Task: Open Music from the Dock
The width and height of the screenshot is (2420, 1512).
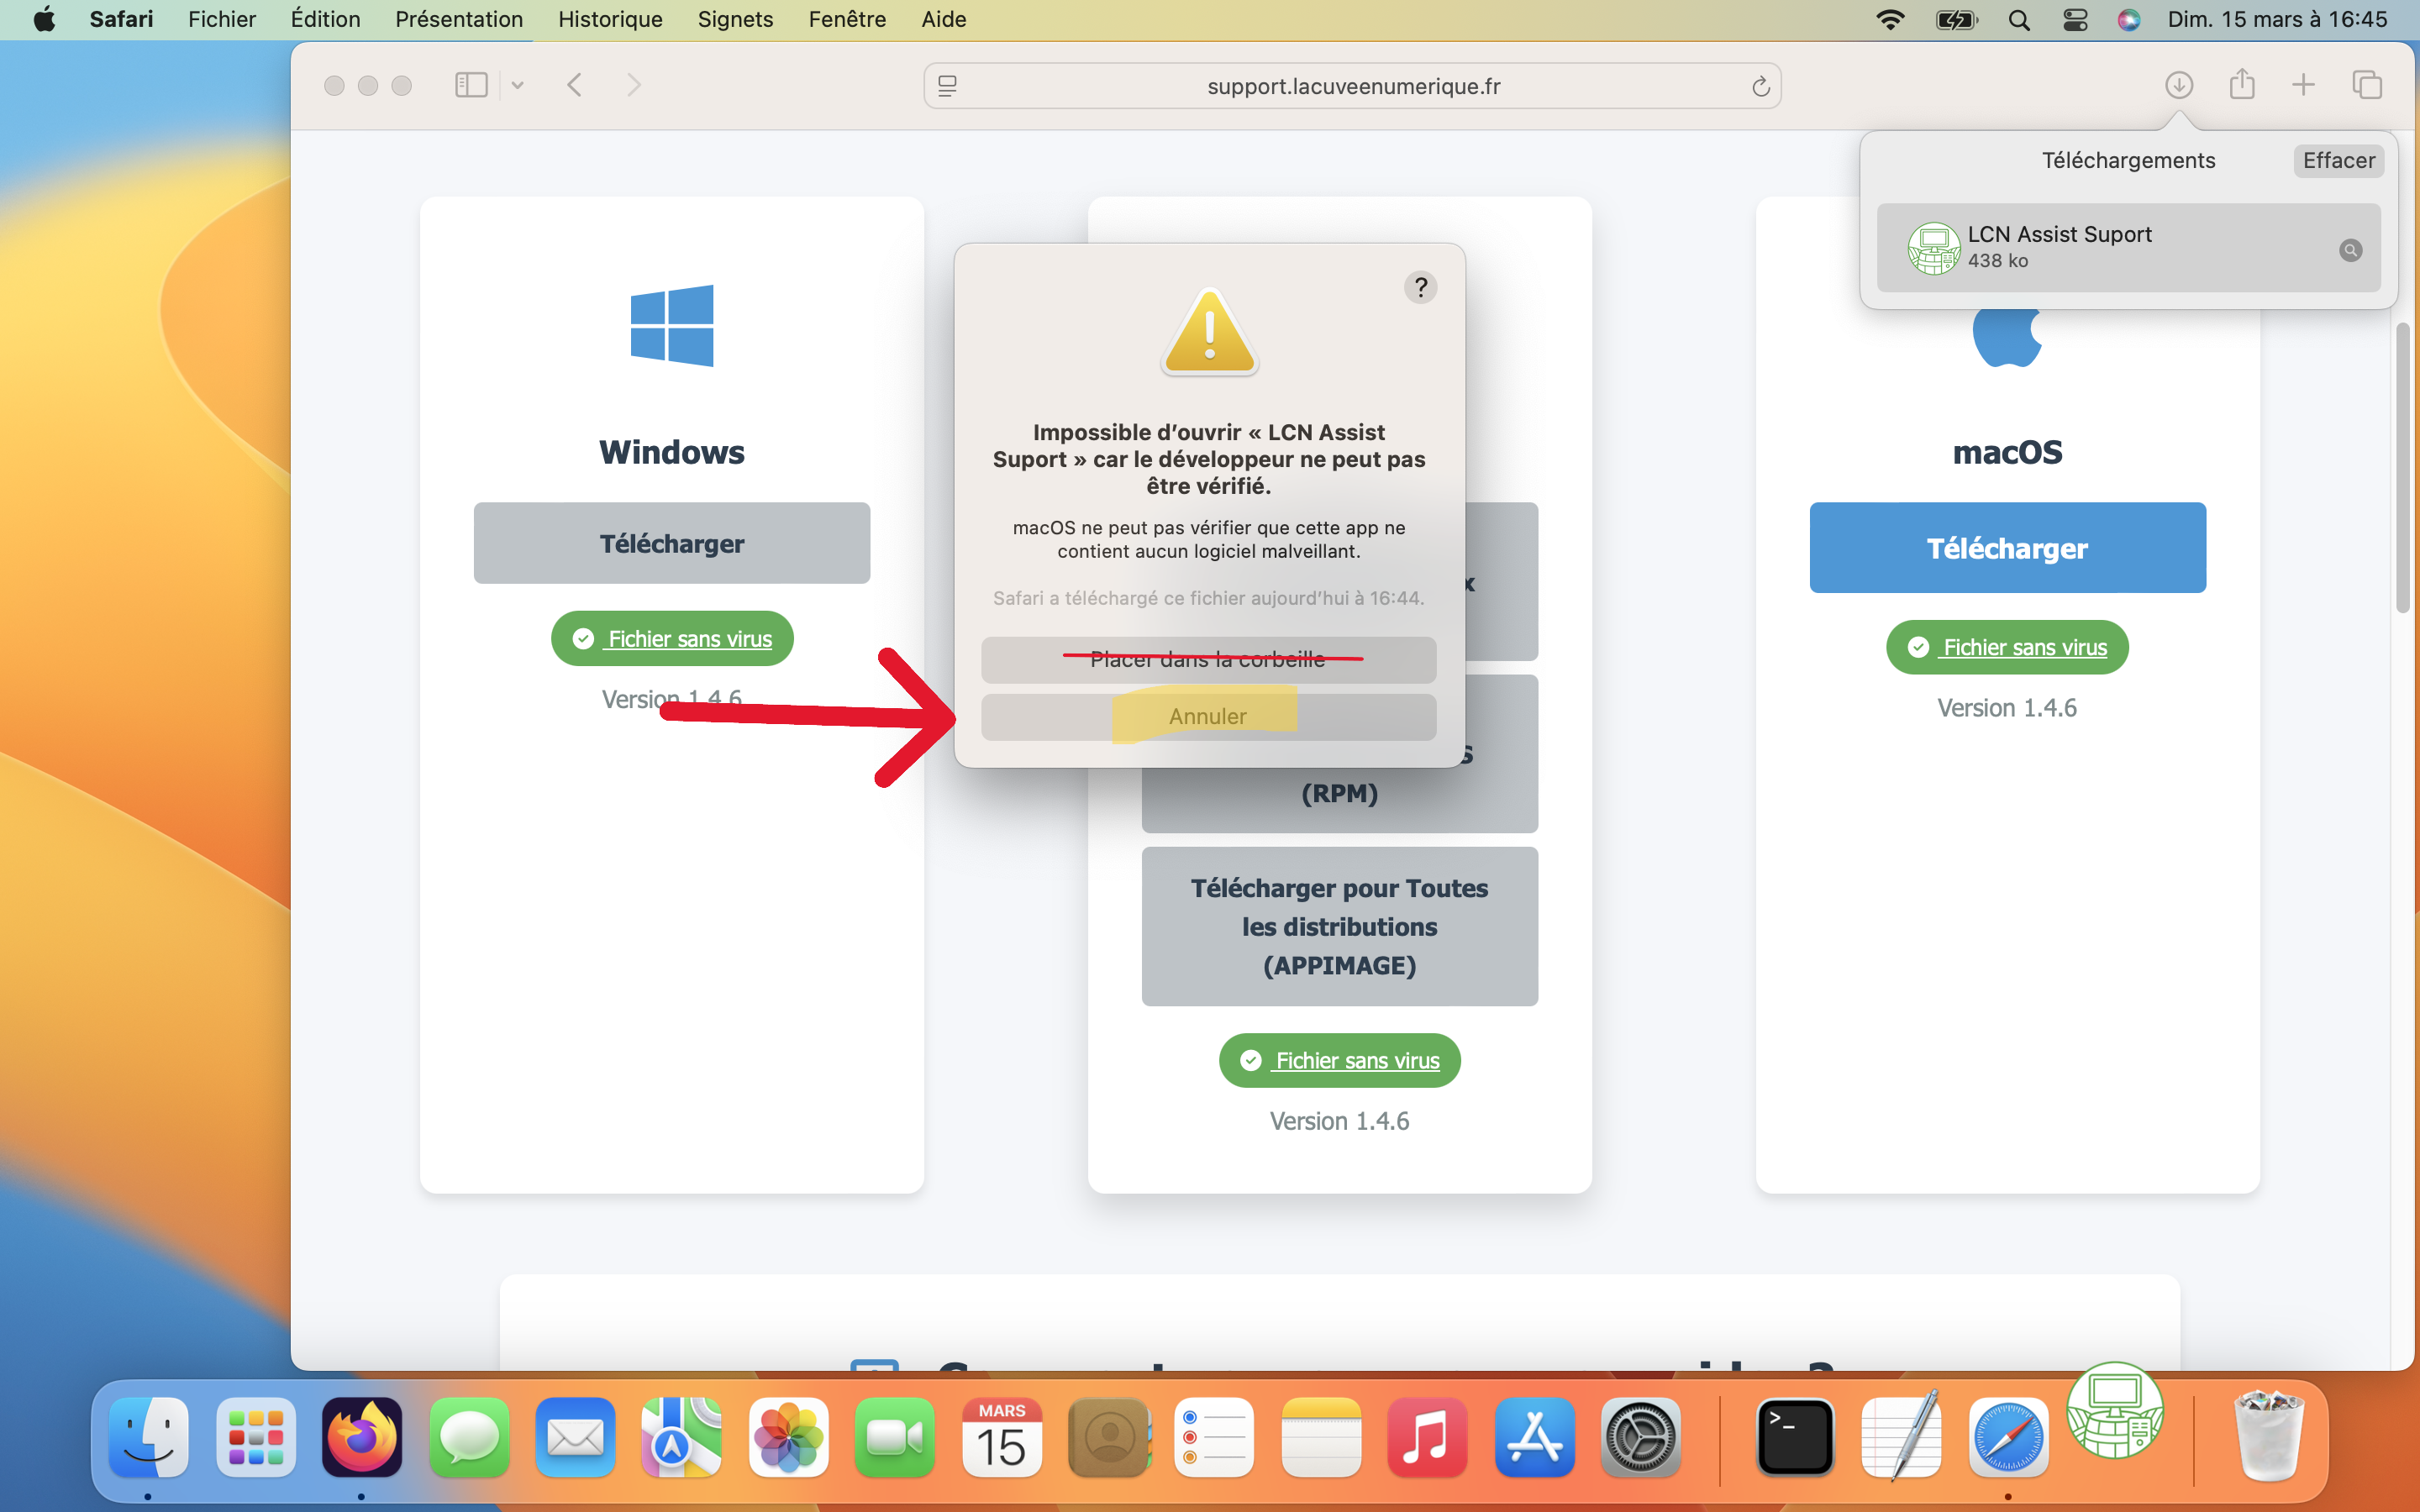Action: 1428,1438
